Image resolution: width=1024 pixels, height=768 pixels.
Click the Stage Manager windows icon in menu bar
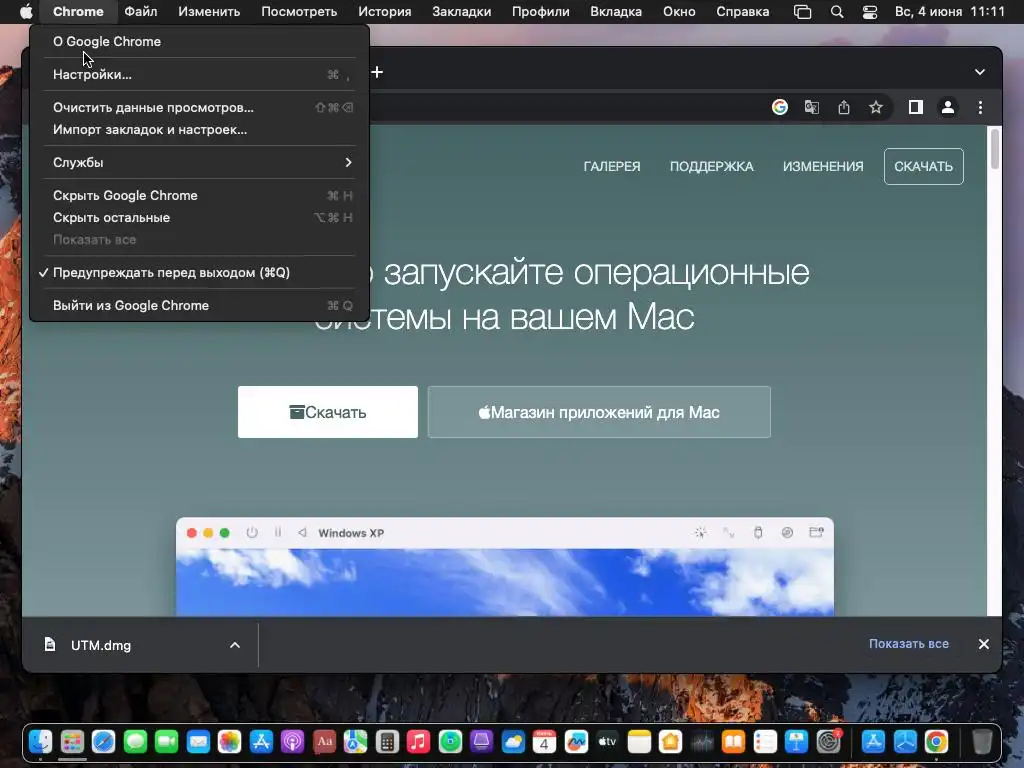pyautogui.click(x=803, y=12)
